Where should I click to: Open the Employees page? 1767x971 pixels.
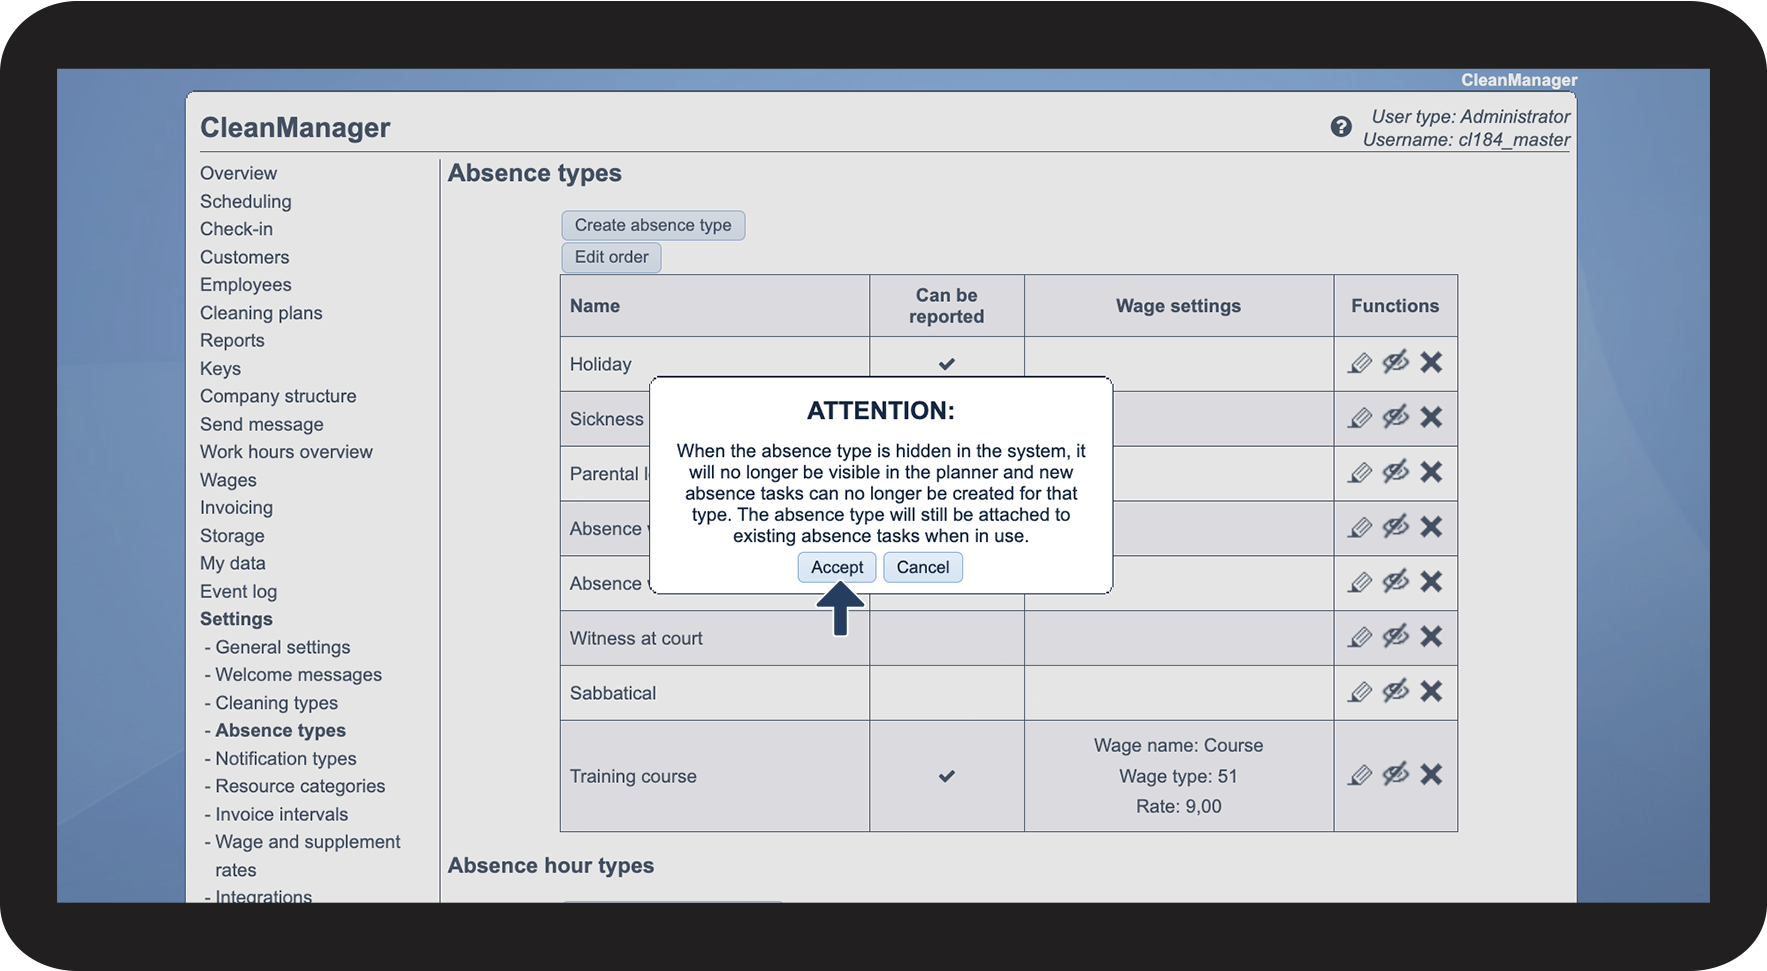pyautogui.click(x=246, y=285)
